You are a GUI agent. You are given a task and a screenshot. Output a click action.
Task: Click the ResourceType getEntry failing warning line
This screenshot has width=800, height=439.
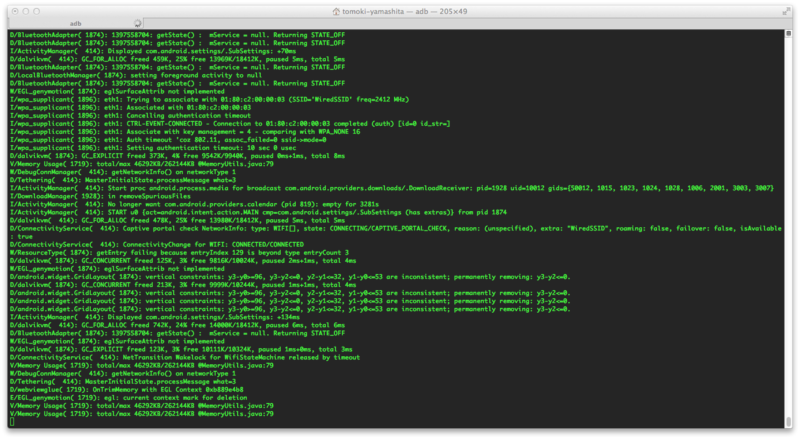[x=179, y=253]
